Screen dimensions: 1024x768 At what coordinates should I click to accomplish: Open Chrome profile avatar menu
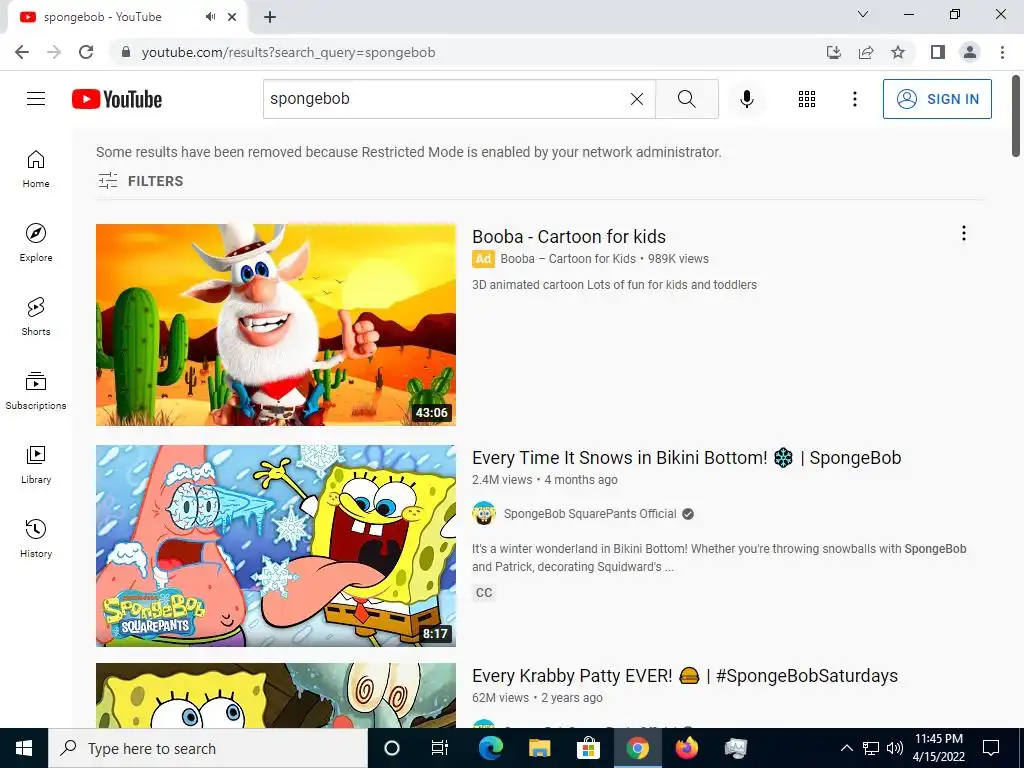tap(970, 52)
